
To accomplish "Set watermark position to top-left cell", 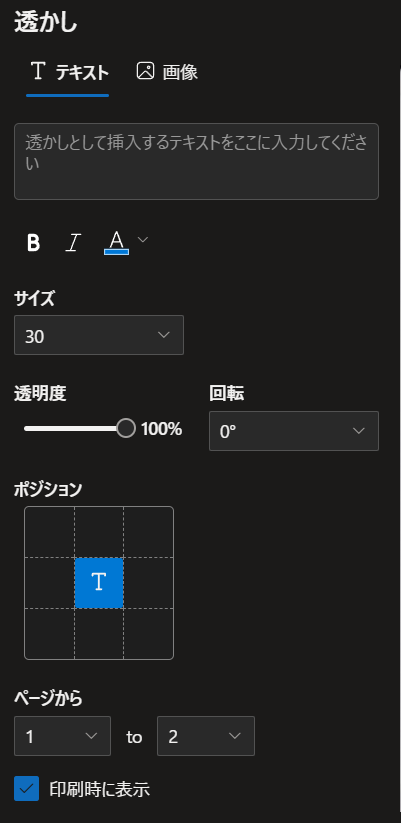I will [49, 532].
